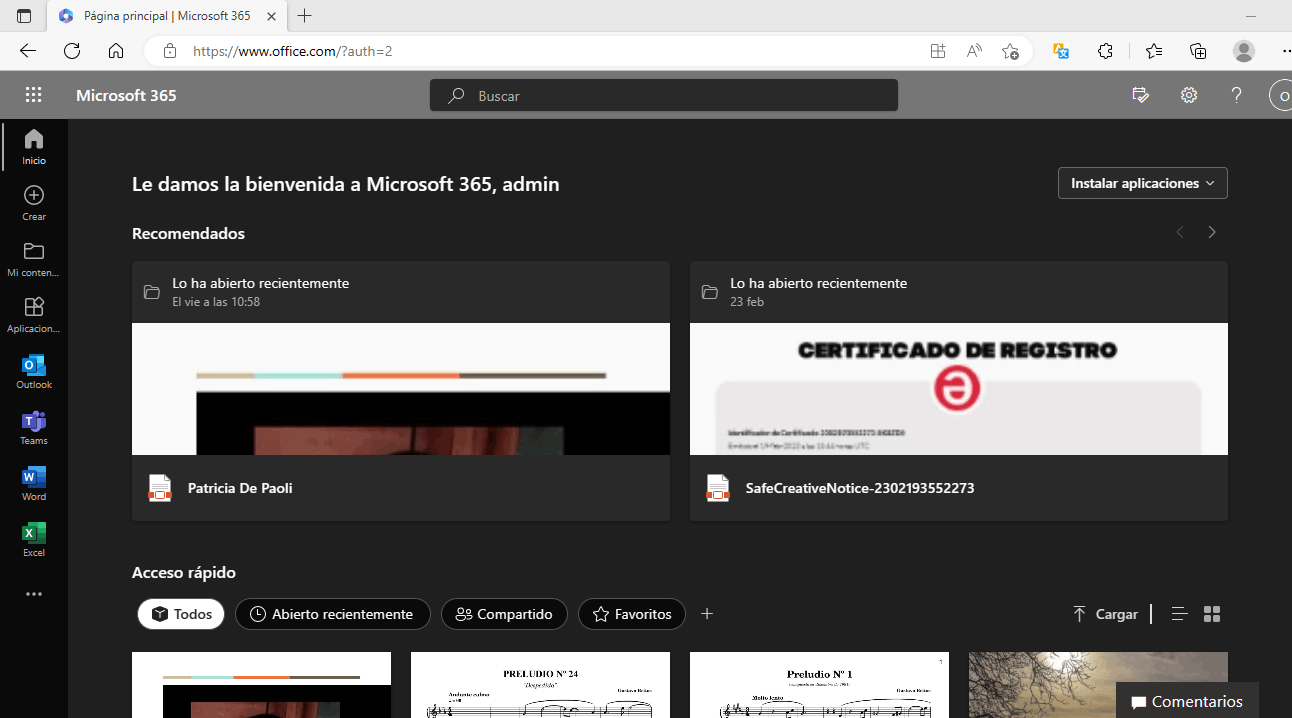Viewport: 1292px width, 718px height.
Task: Click the Recomendados heading
Action: coord(188,233)
